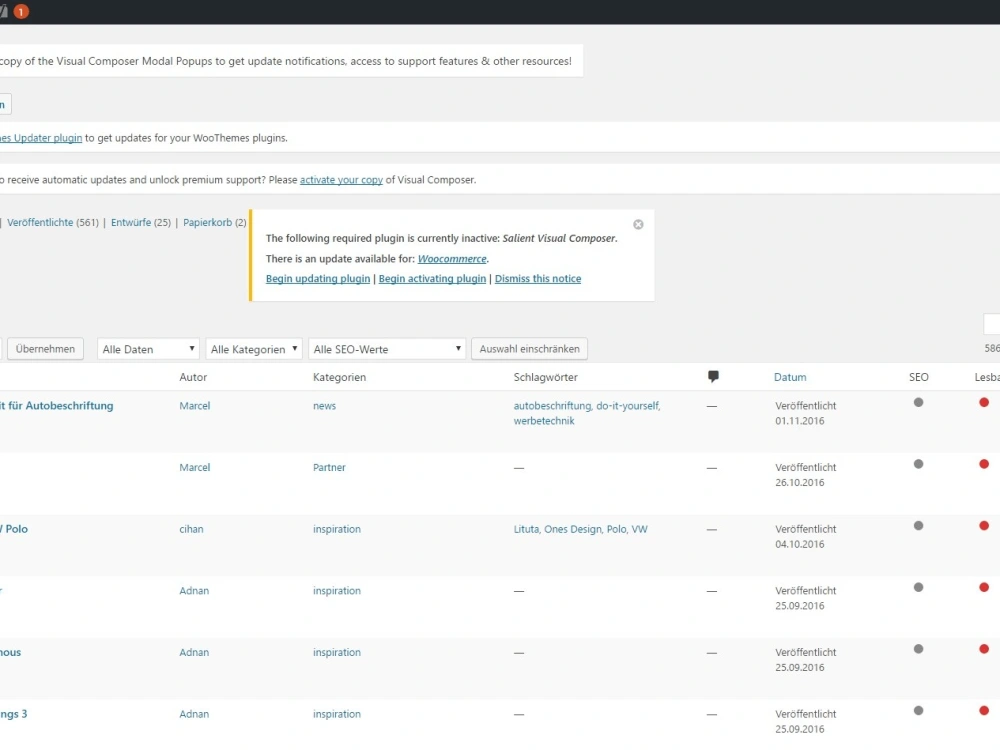Click SEO score dot for 01.11.2016 post
The image size is (1000, 750).
click(x=918, y=402)
